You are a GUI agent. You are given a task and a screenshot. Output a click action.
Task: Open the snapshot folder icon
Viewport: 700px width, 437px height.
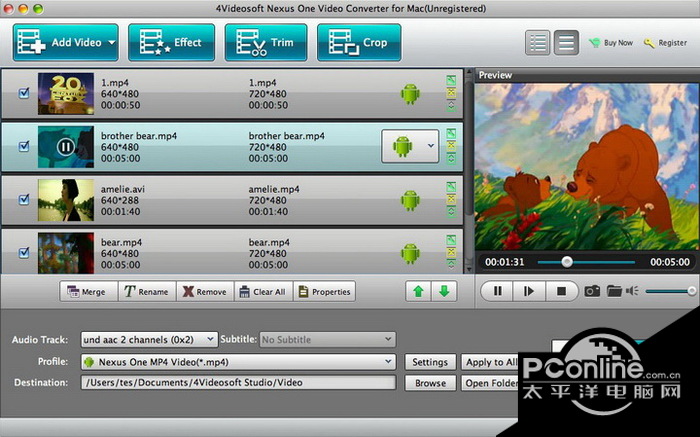(x=614, y=291)
